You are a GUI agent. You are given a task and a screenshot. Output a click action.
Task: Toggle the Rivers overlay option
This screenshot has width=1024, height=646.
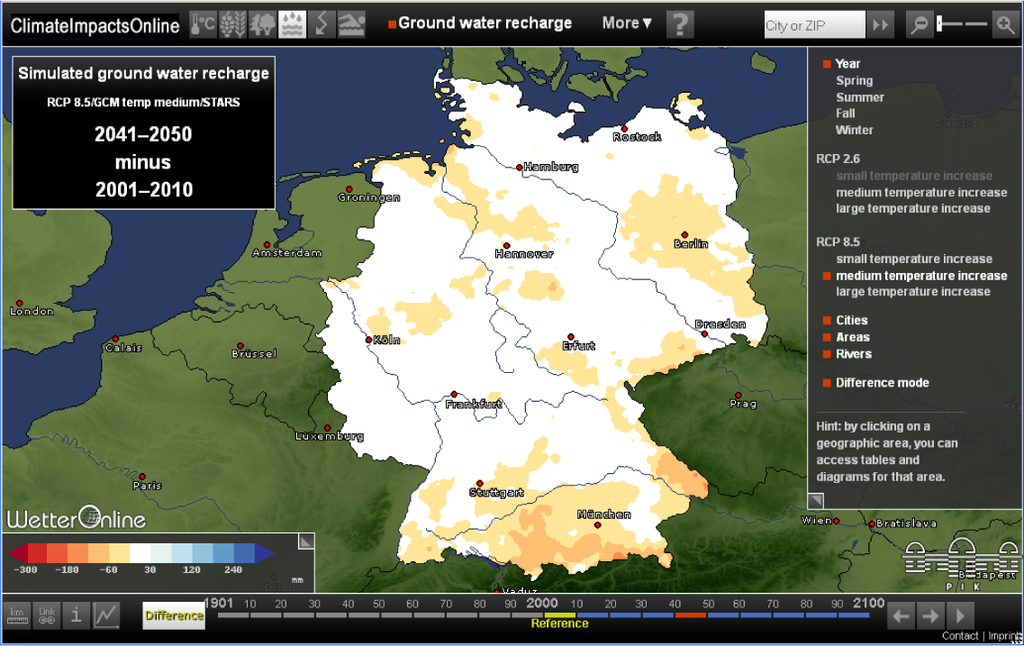click(853, 354)
